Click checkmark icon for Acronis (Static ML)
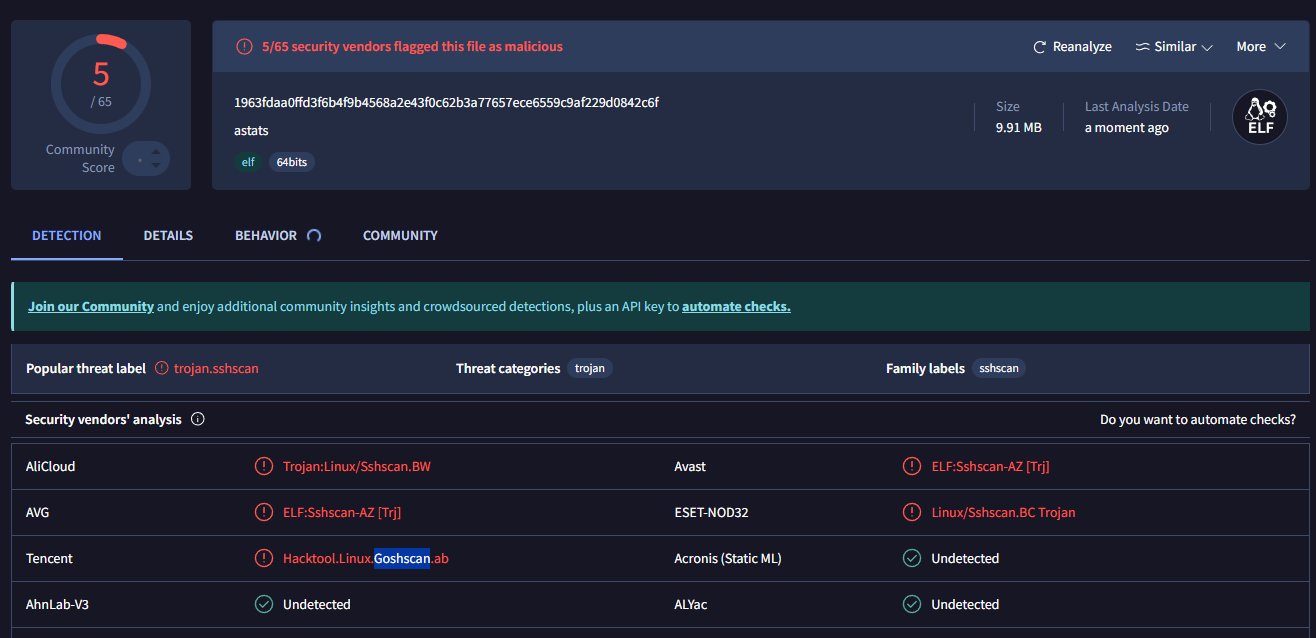The height and width of the screenshot is (638, 1316). point(911,558)
